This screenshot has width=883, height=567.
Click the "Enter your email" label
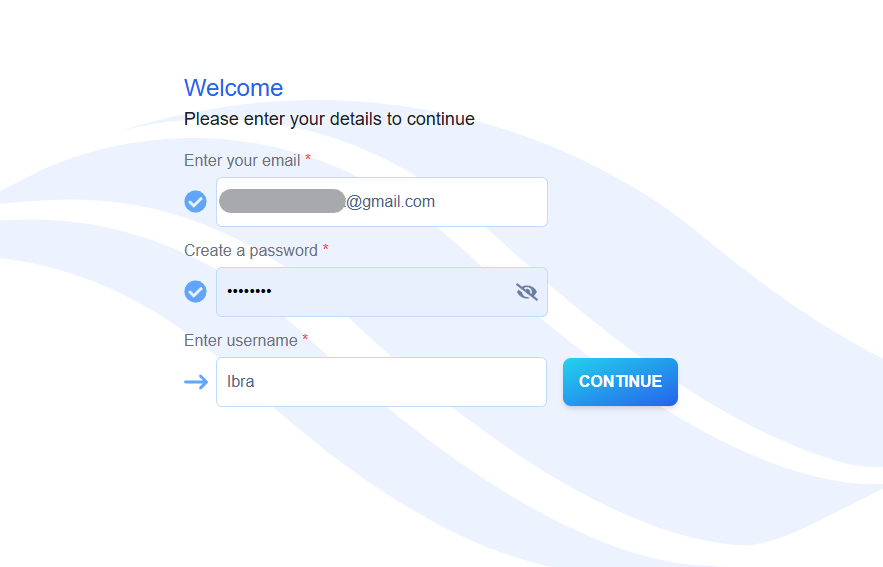pyautogui.click(x=242, y=160)
